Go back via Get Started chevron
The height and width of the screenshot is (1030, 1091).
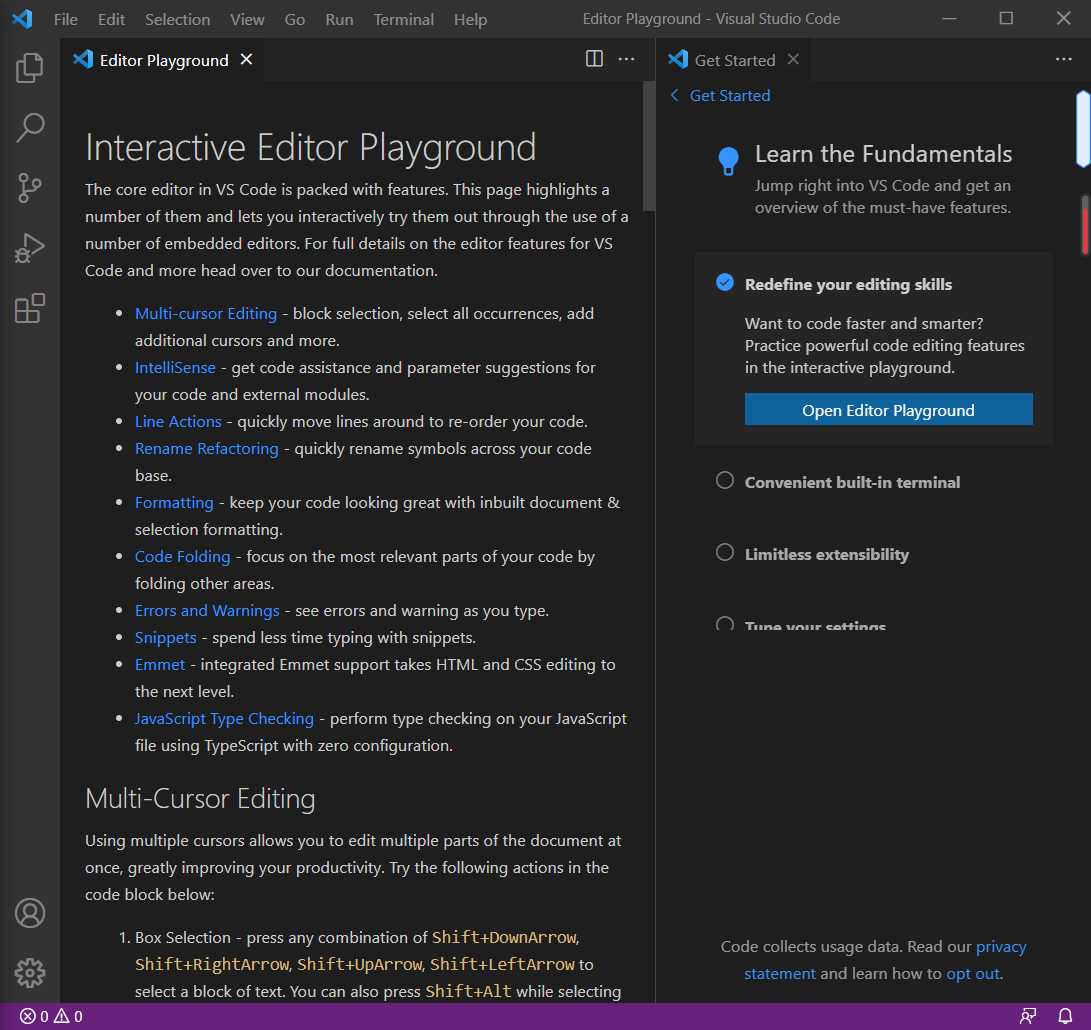(674, 95)
